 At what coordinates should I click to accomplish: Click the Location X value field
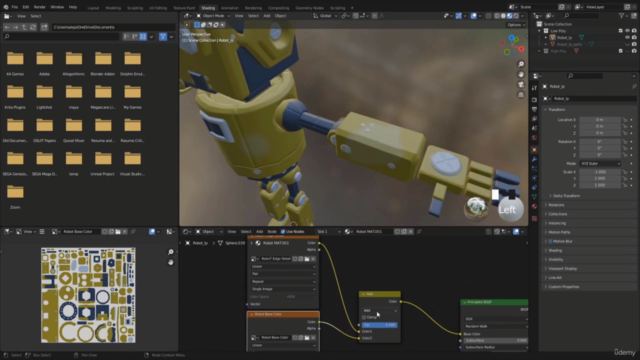tap(600, 120)
